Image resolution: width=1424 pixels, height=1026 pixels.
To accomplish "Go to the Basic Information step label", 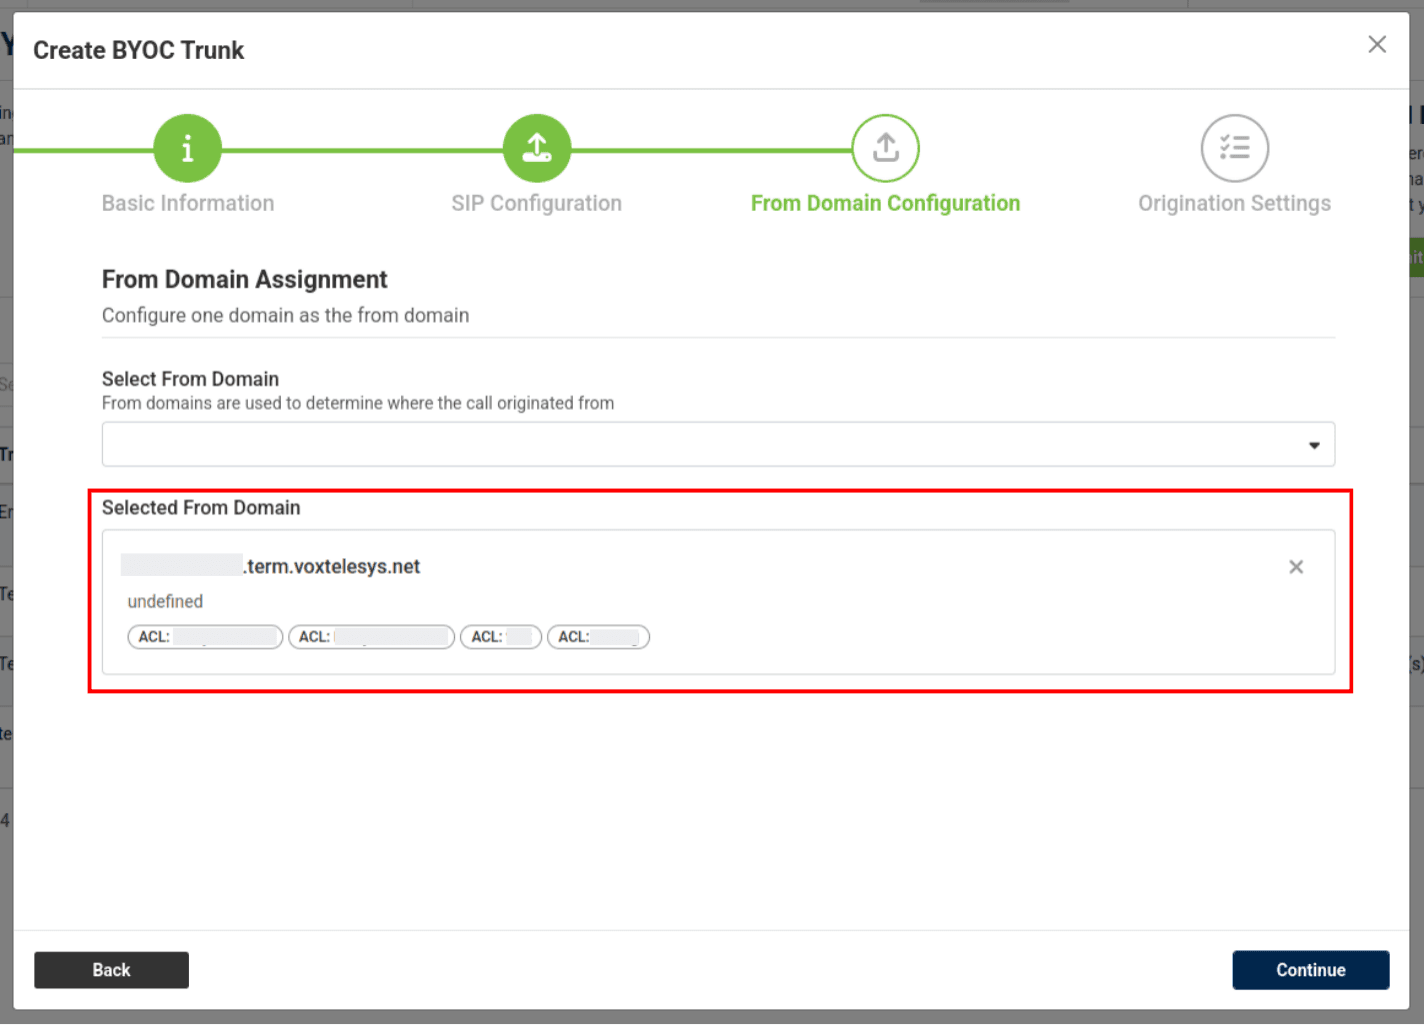I will pyautogui.click(x=188, y=203).
